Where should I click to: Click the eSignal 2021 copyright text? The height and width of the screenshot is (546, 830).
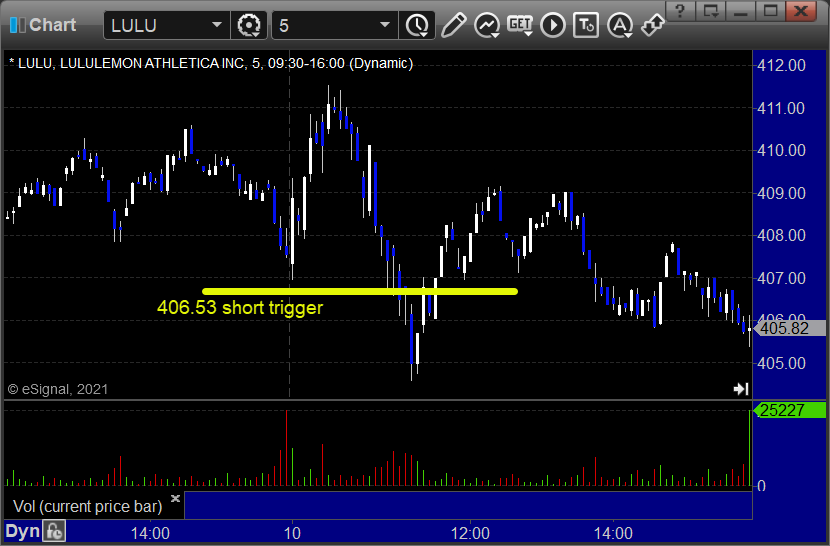58,389
